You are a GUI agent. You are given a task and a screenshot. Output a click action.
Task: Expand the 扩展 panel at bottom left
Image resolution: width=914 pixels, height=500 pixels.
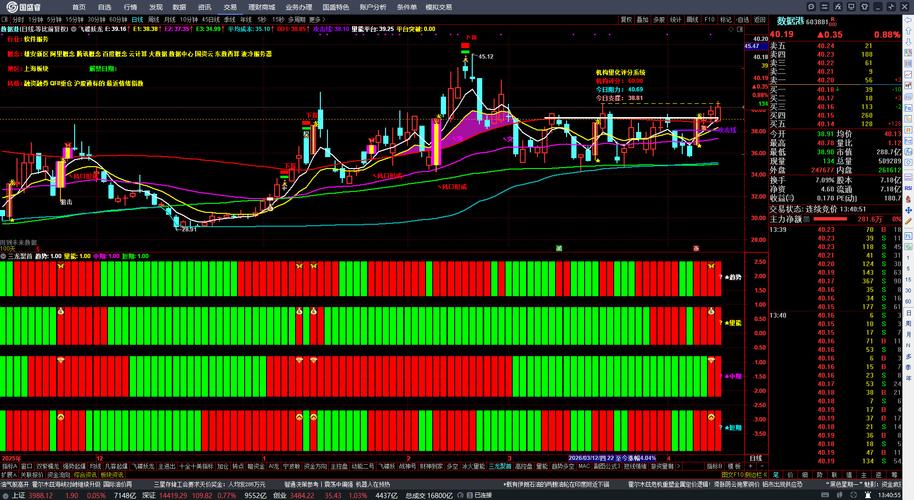[x=7, y=475]
